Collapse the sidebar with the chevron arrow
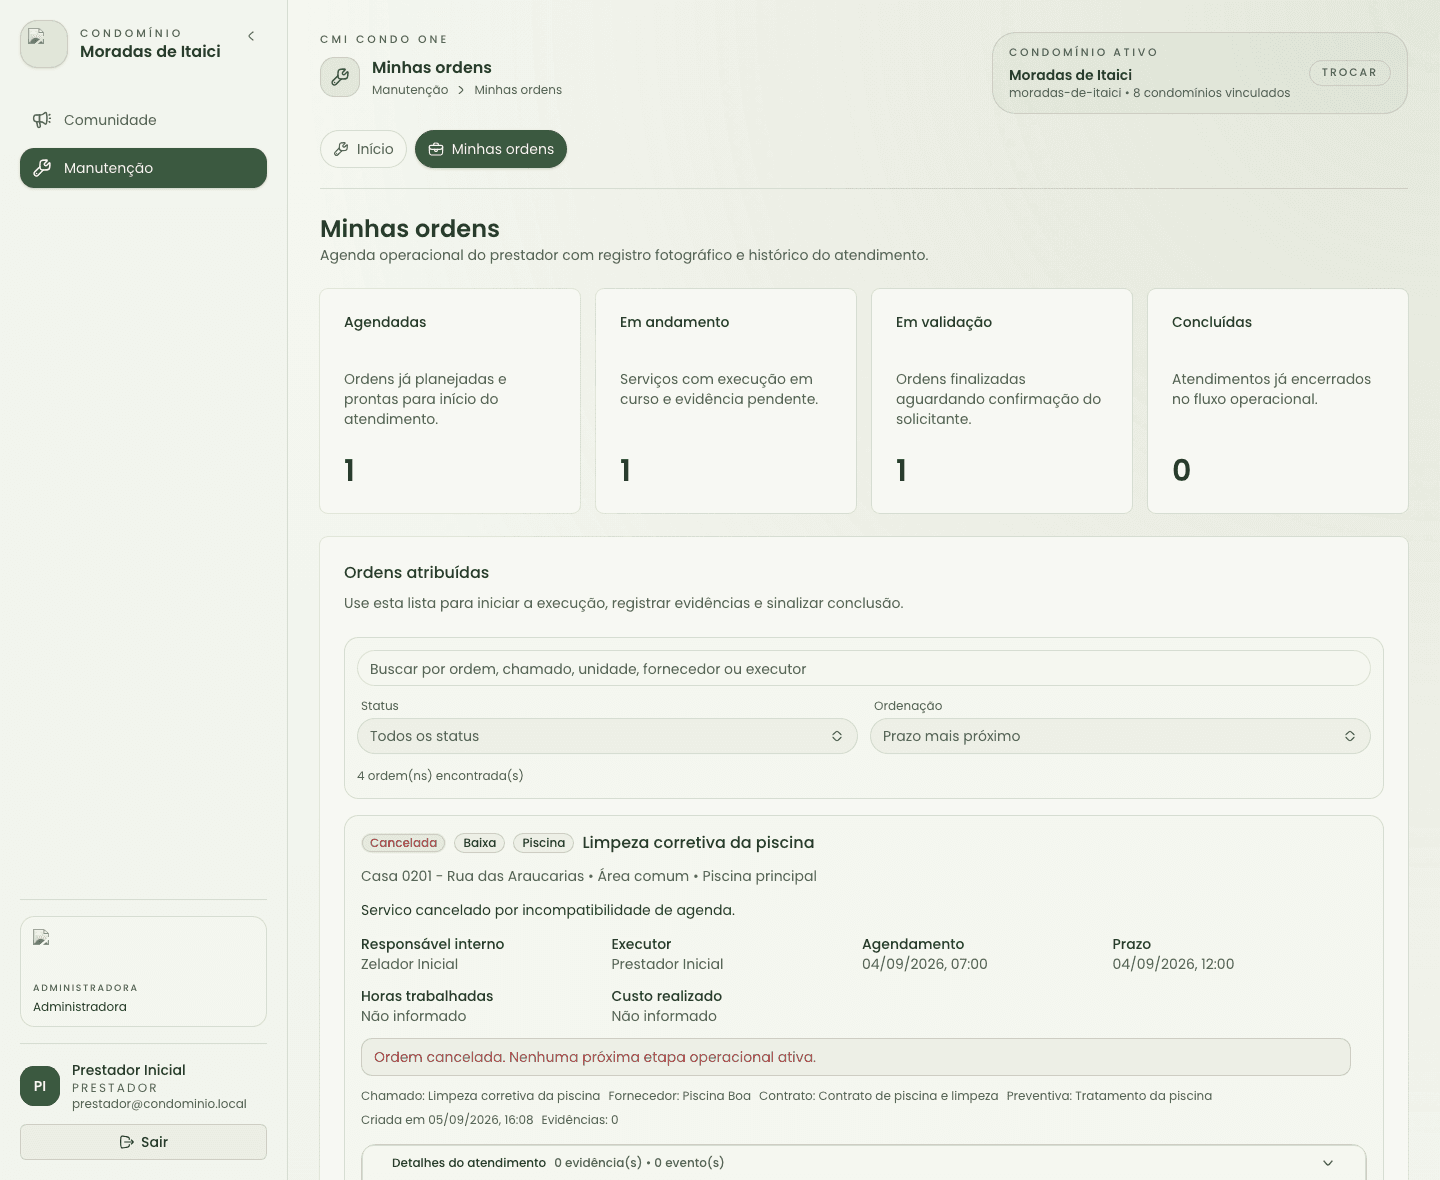The image size is (1440, 1180). 251,36
